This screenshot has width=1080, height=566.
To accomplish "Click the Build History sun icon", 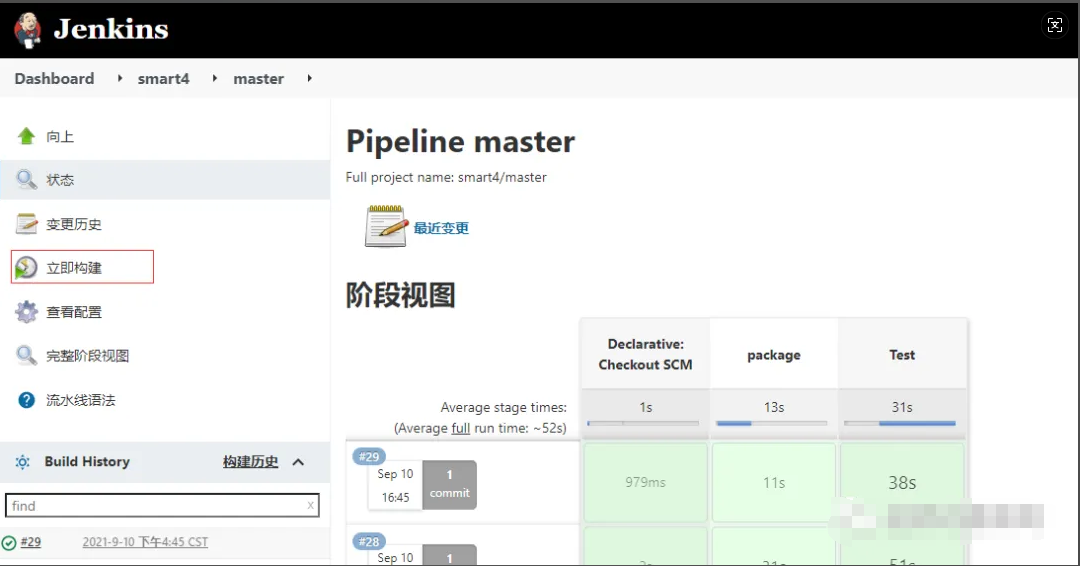I will (23, 462).
